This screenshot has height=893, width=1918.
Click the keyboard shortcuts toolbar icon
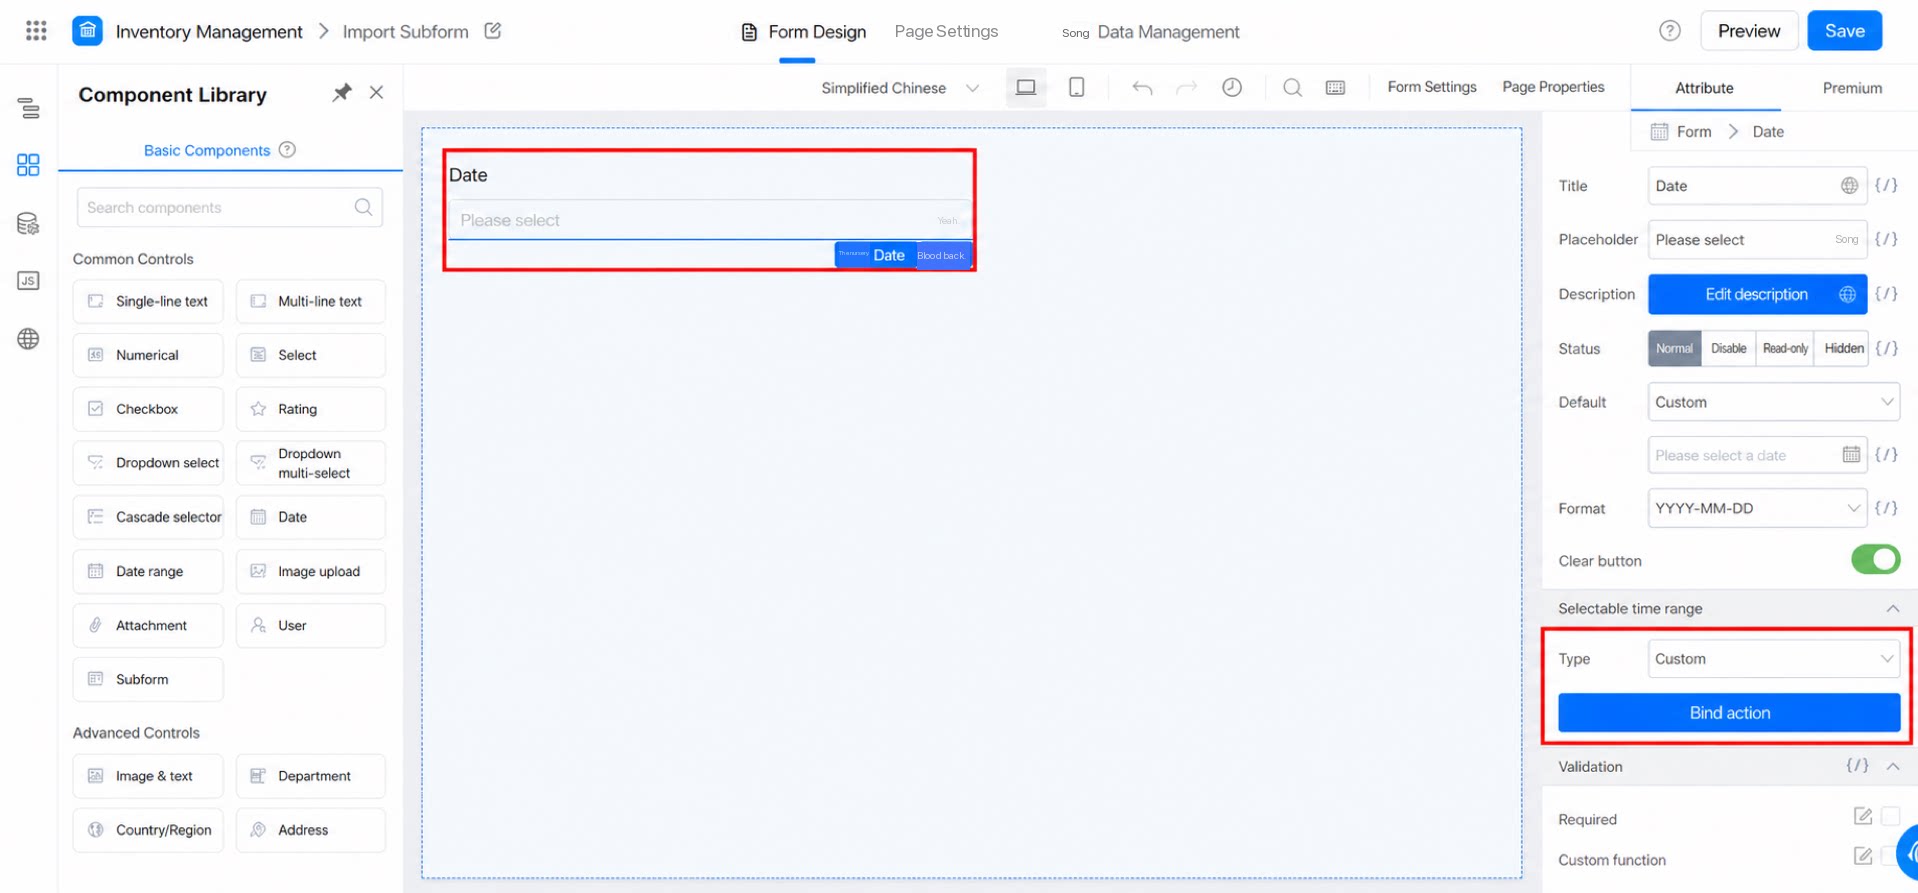point(1335,88)
